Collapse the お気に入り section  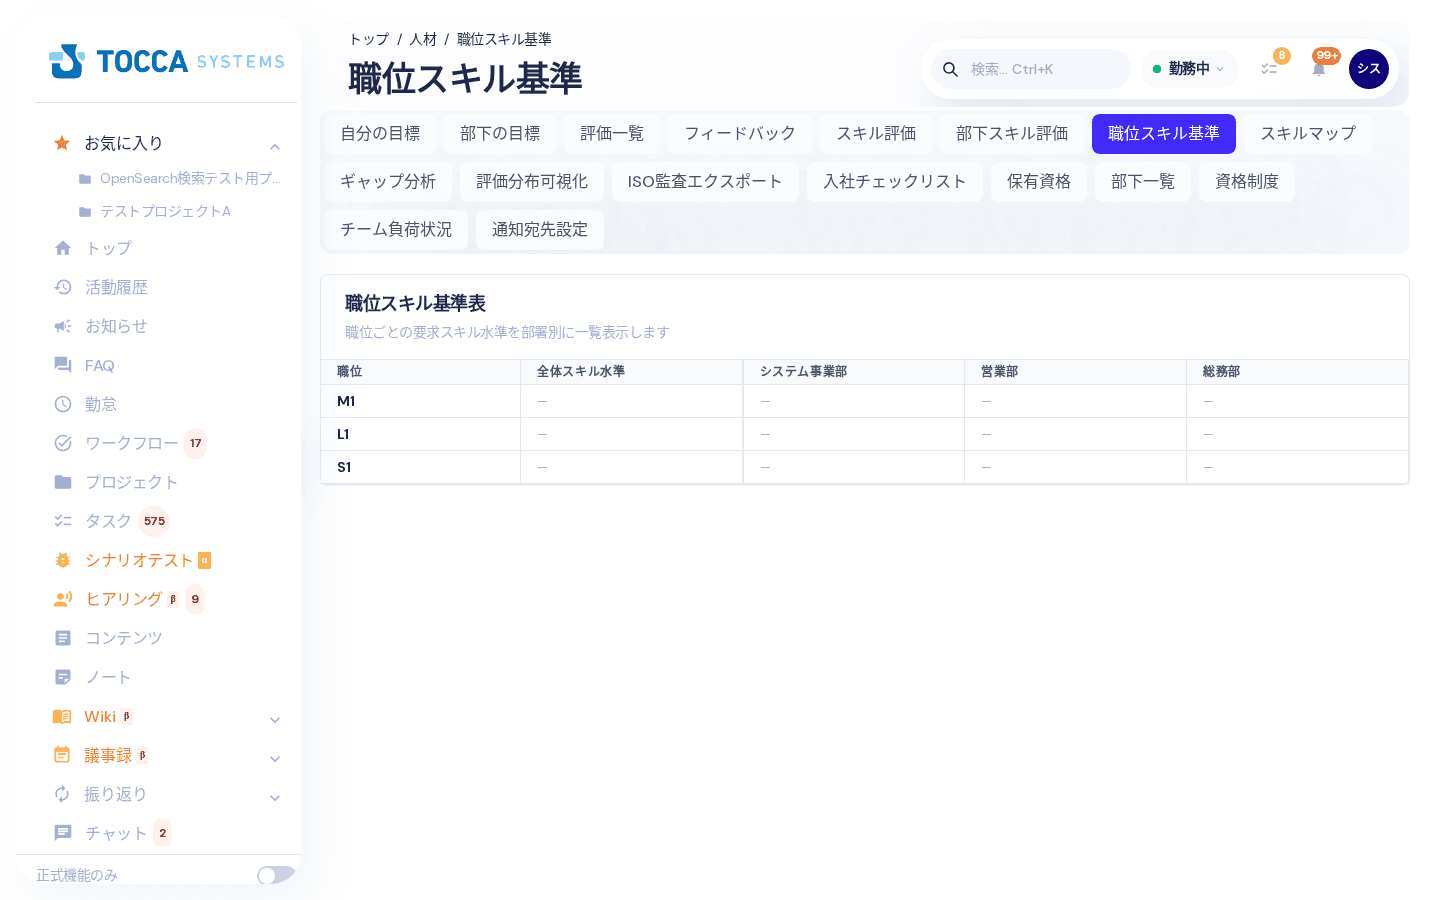click(275, 146)
